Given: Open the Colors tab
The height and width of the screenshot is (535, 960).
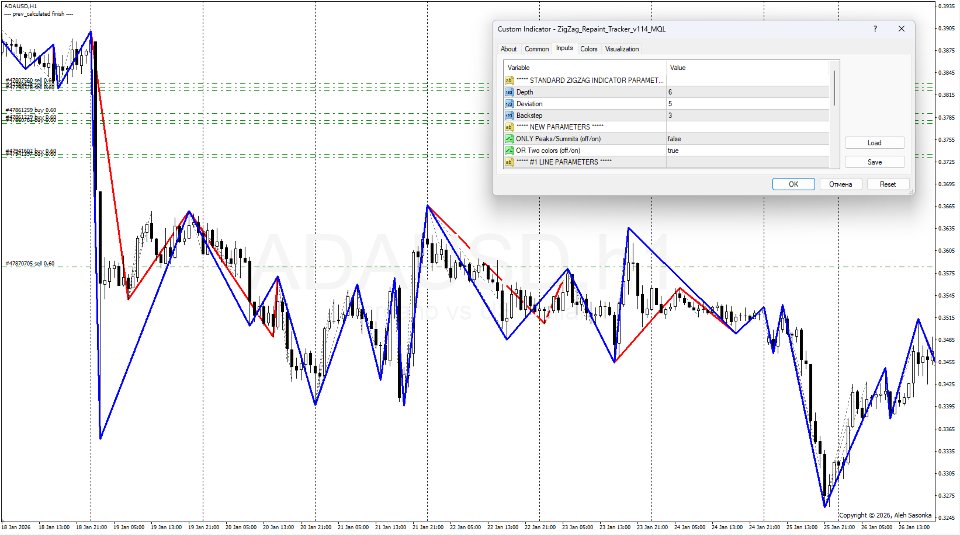Looking at the screenshot, I should point(588,49).
